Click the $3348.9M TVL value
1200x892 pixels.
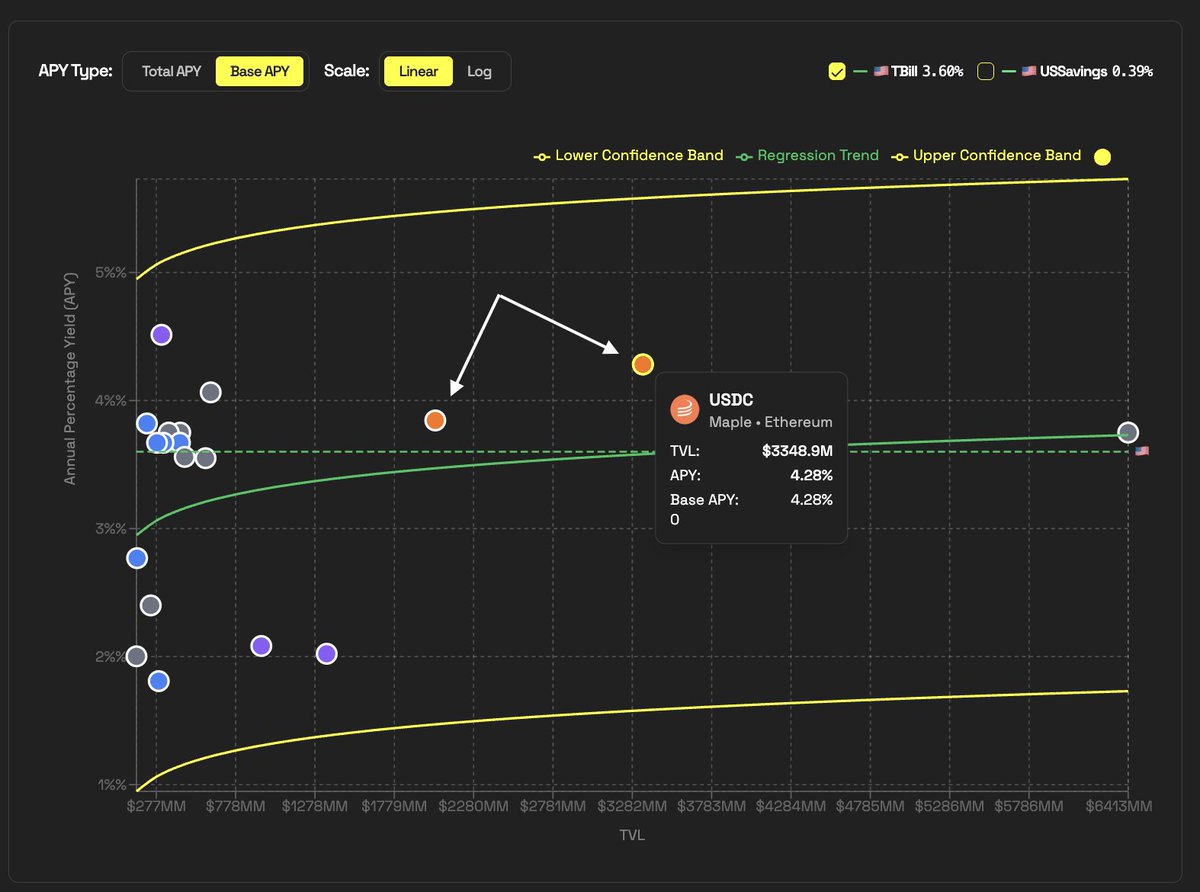(x=797, y=451)
